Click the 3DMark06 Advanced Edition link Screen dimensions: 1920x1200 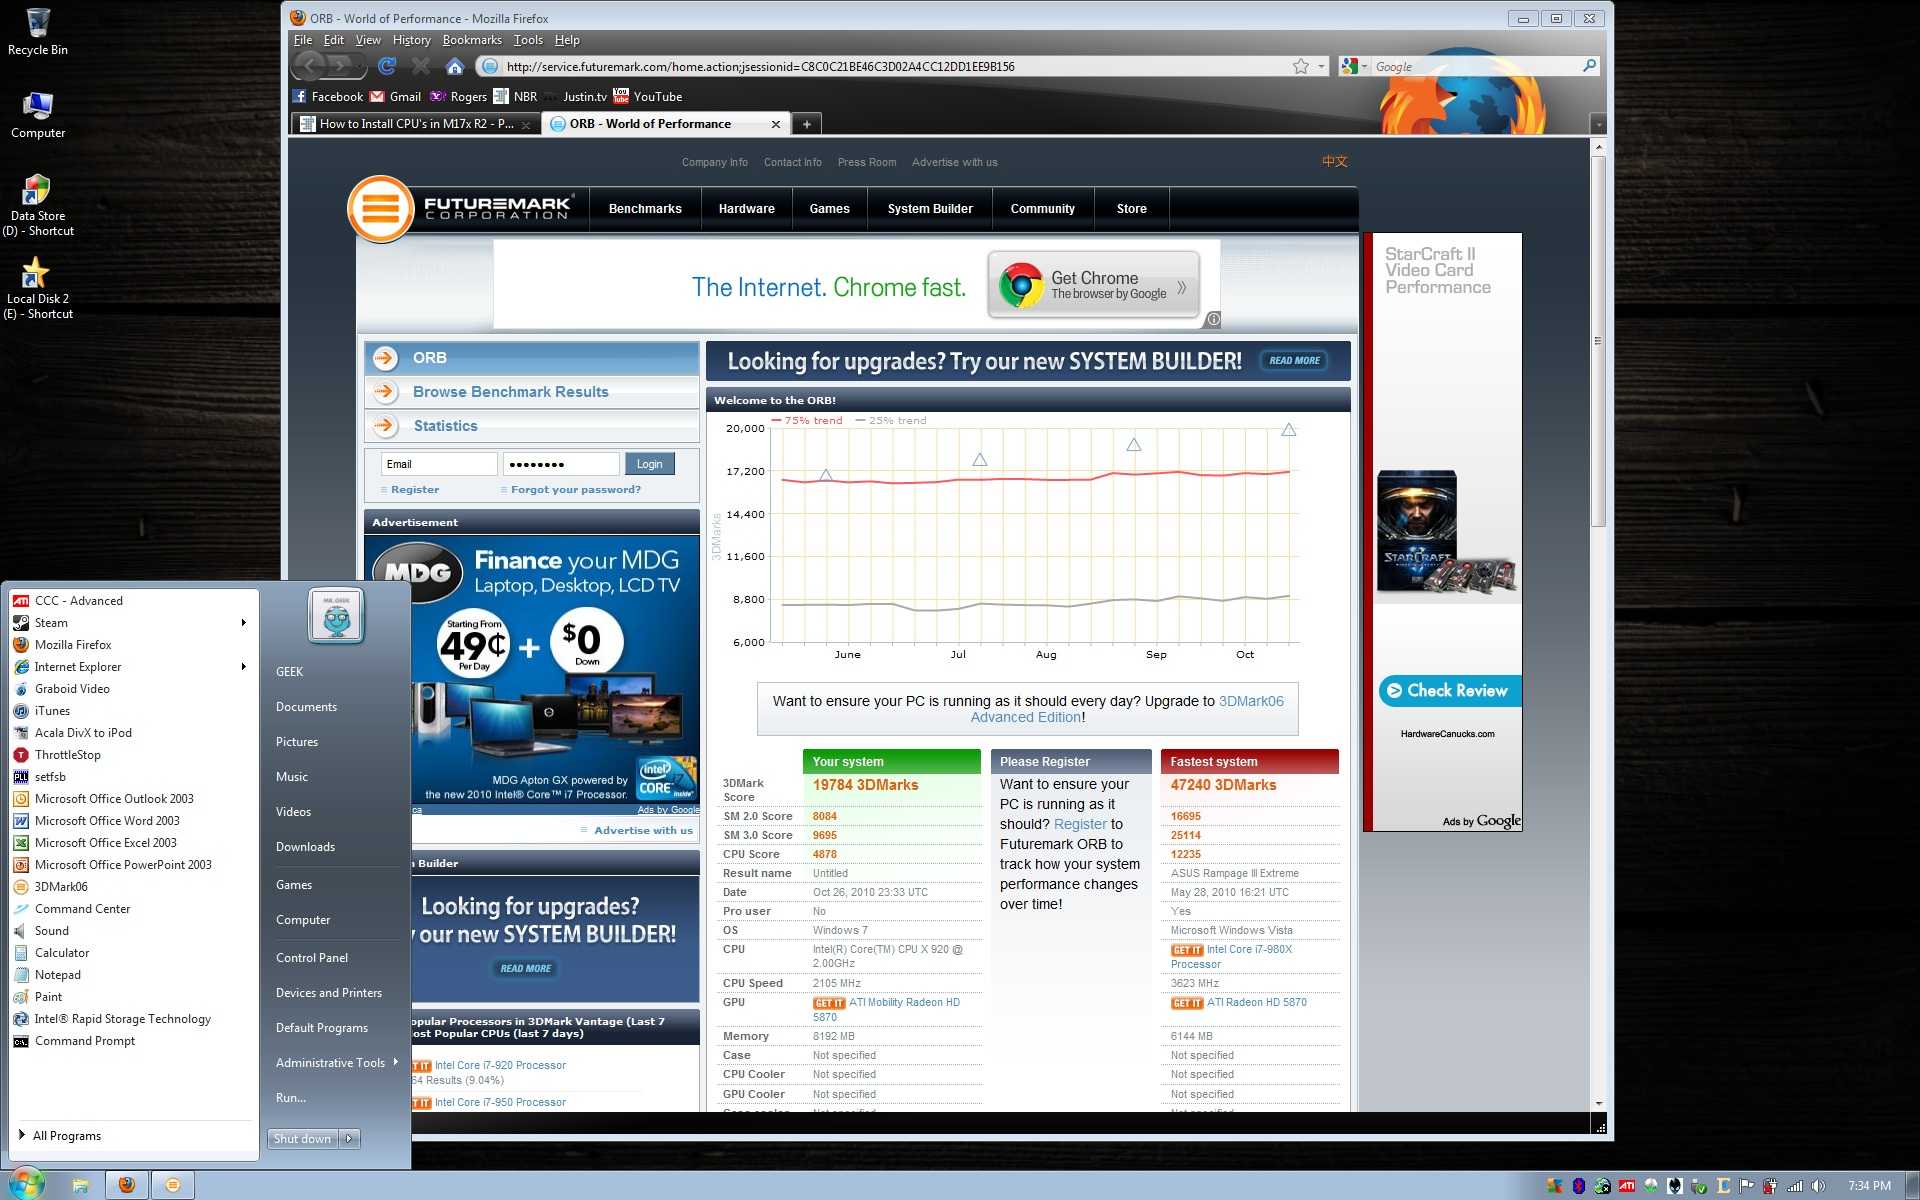pos(1127,709)
